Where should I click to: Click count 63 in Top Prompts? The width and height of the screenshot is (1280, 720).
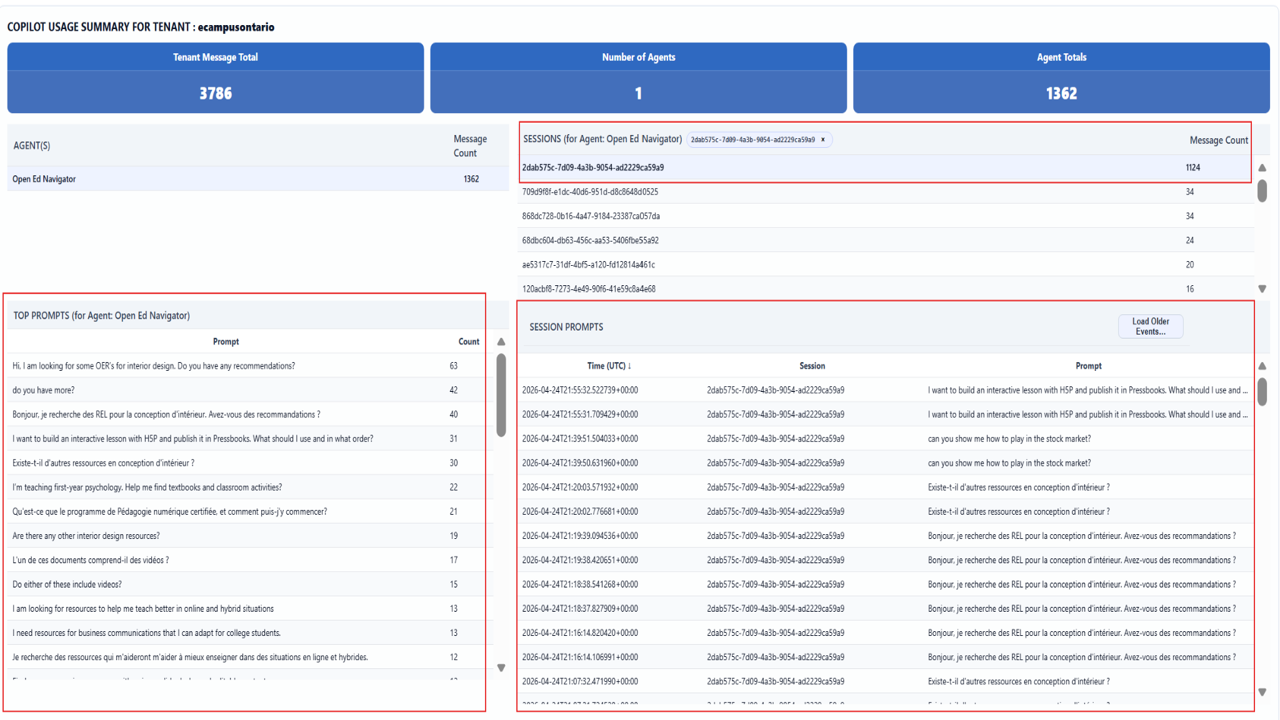point(454,366)
